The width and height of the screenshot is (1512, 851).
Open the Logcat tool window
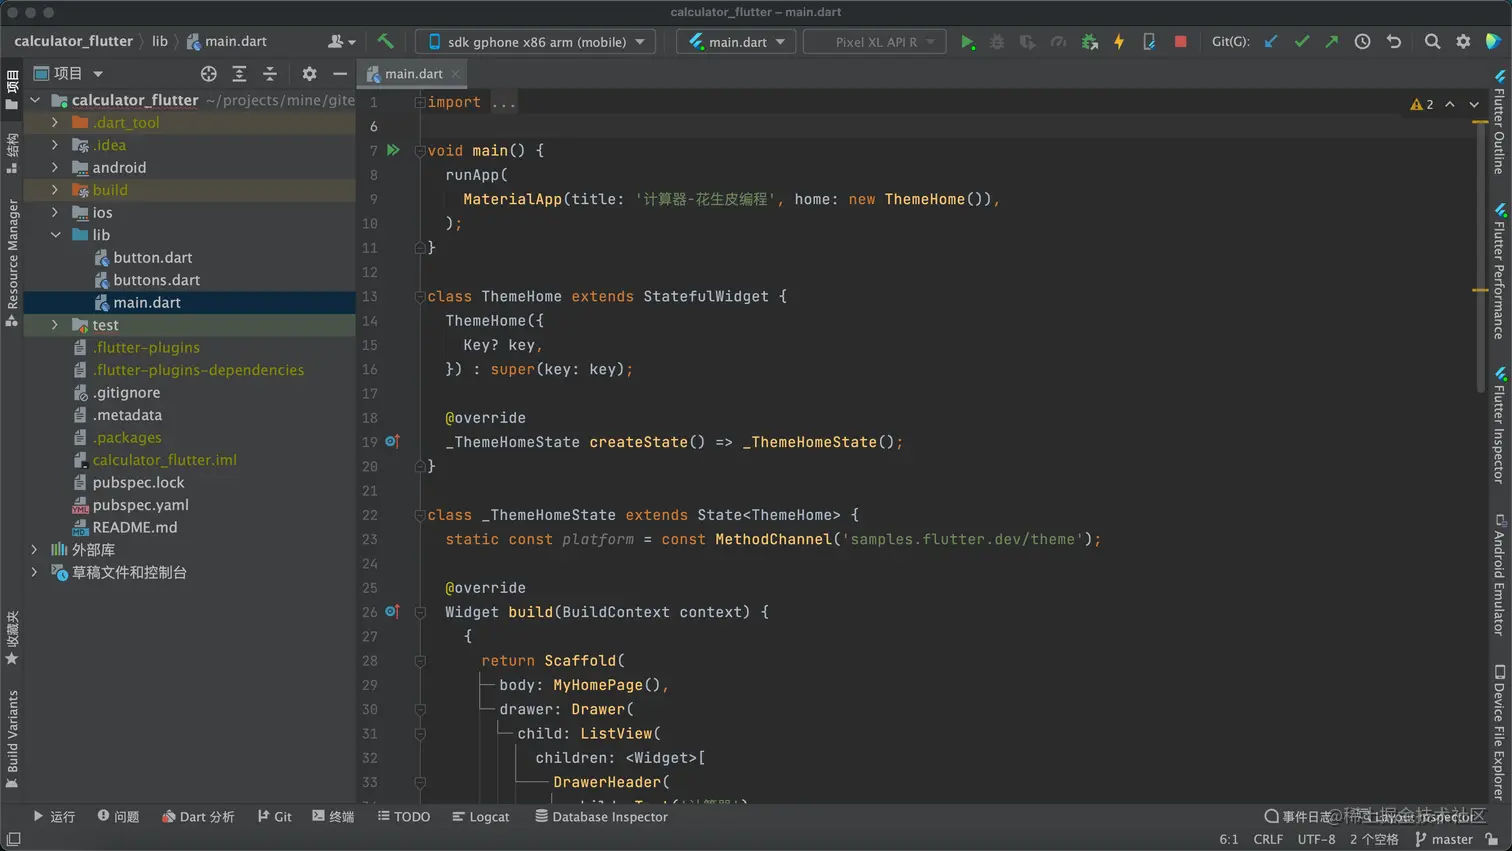[480, 817]
